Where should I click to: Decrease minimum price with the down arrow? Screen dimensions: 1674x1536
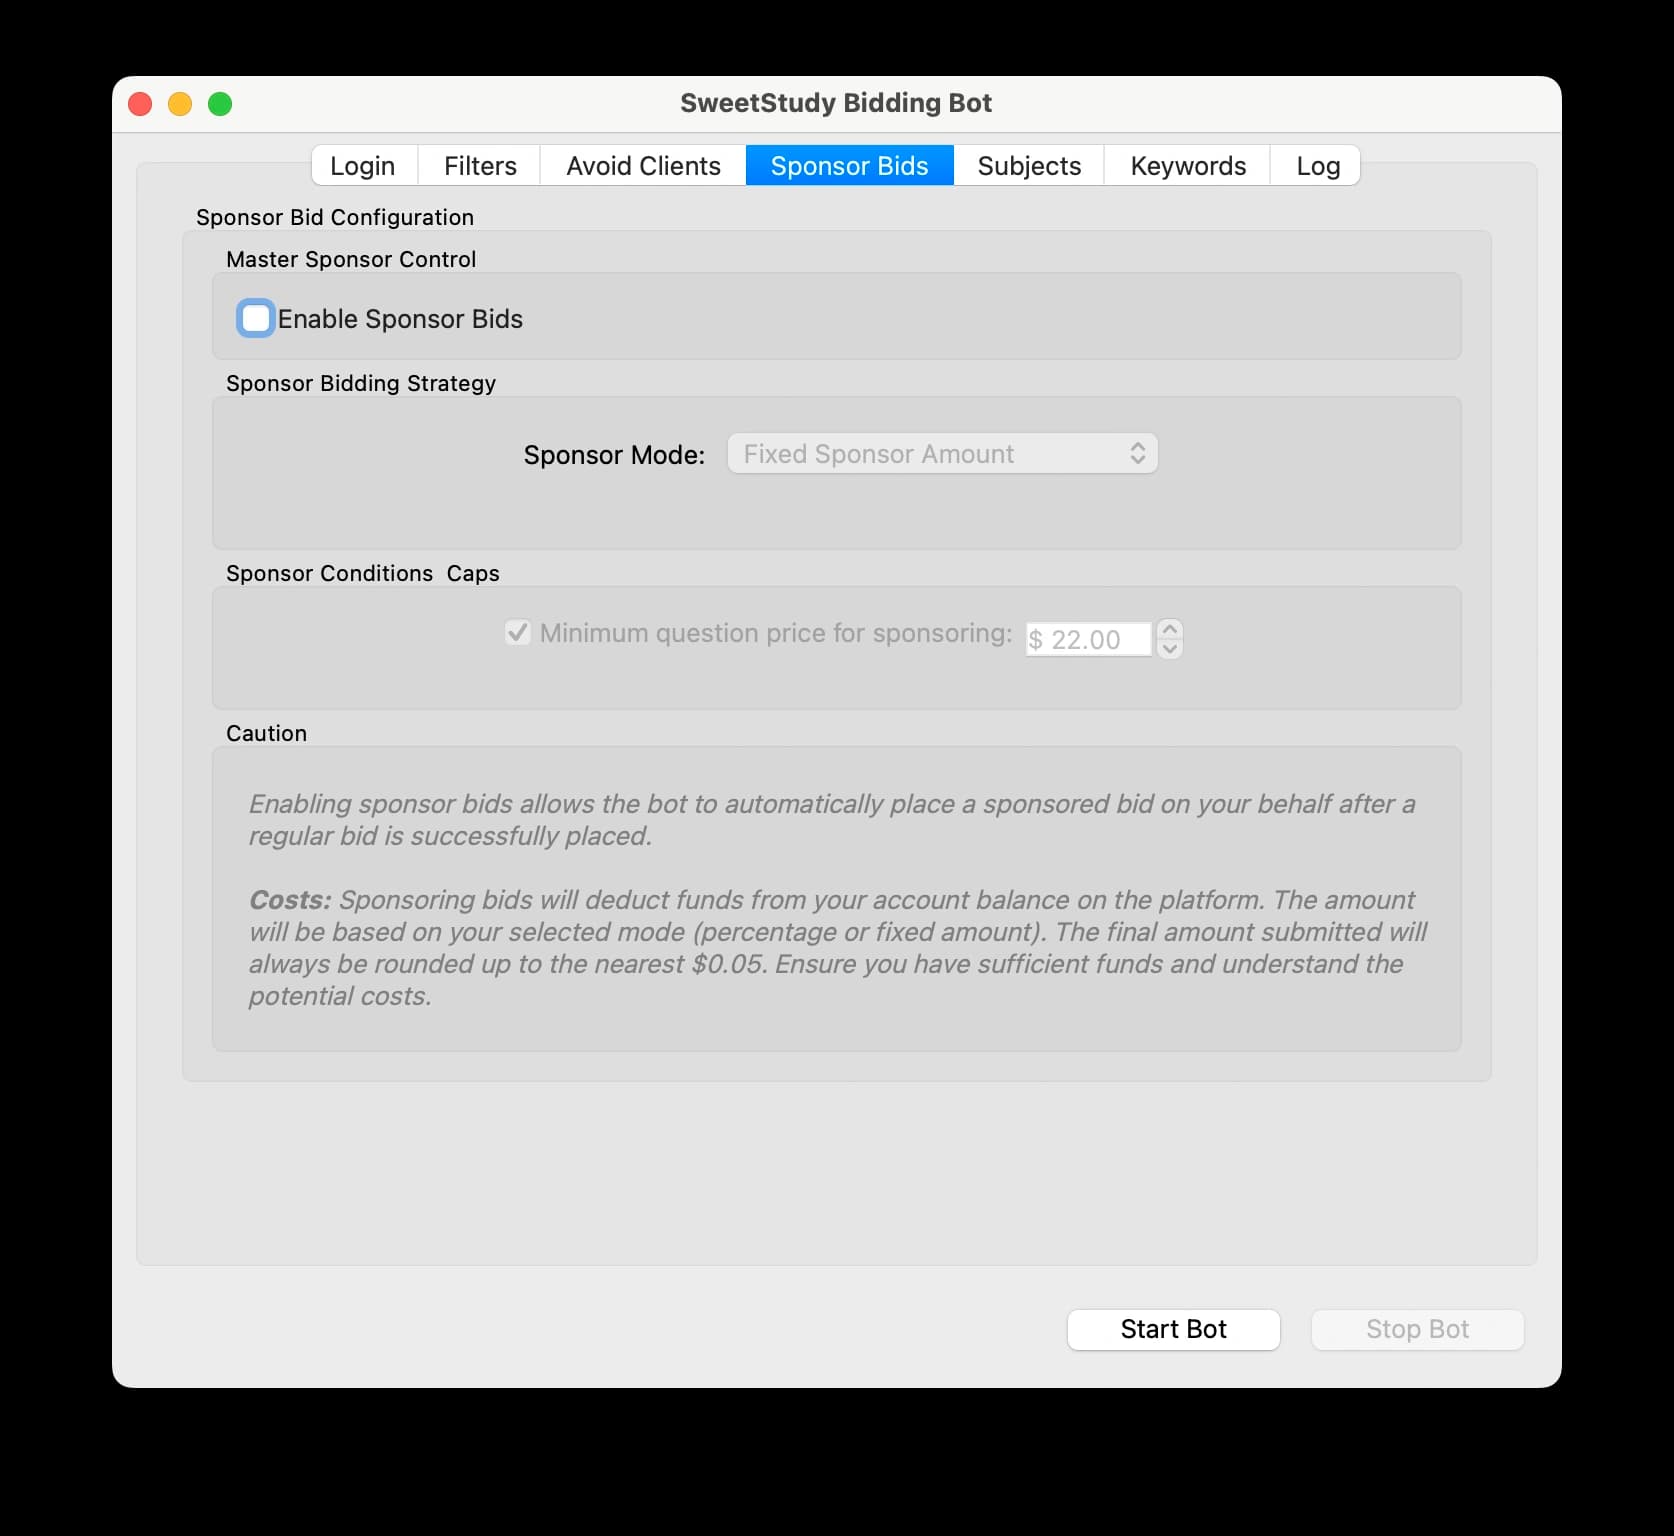[x=1169, y=649]
